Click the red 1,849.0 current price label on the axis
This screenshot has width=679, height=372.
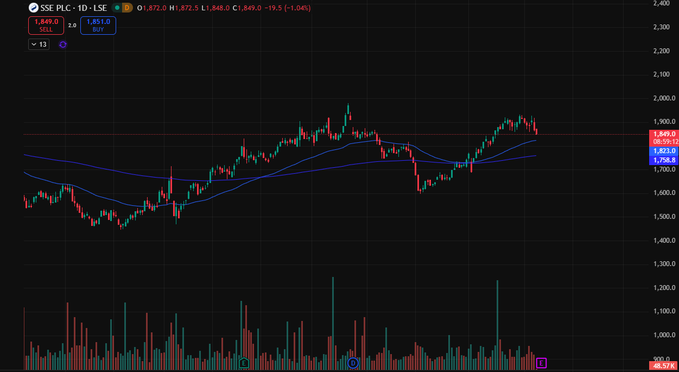point(663,134)
